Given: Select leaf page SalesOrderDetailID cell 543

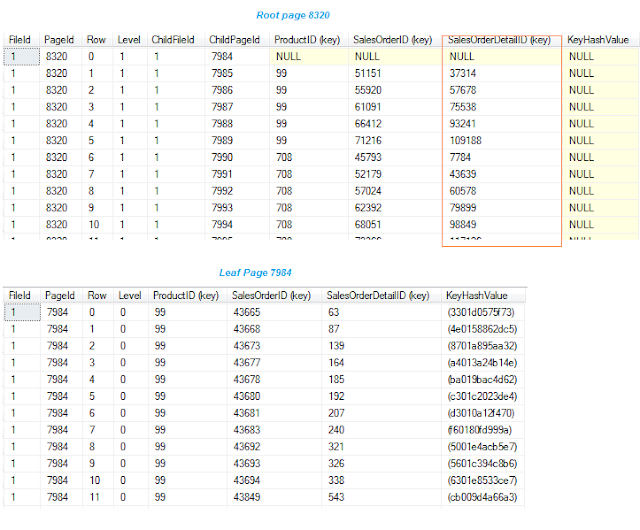Looking at the screenshot, I should click(382, 497).
